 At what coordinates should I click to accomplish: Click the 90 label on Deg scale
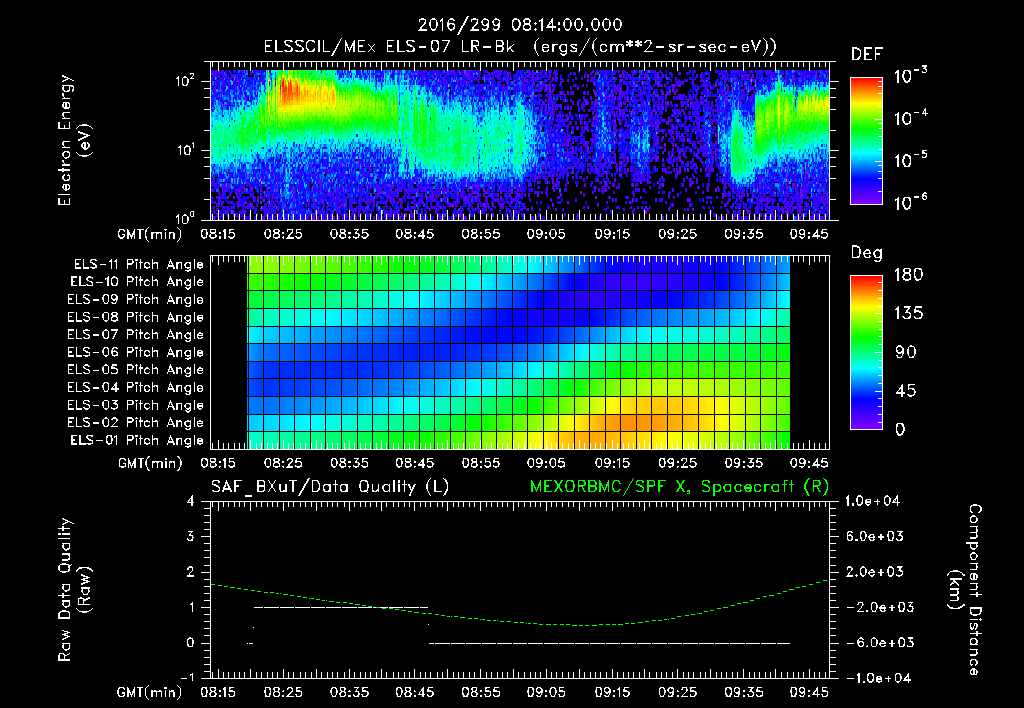(906, 352)
